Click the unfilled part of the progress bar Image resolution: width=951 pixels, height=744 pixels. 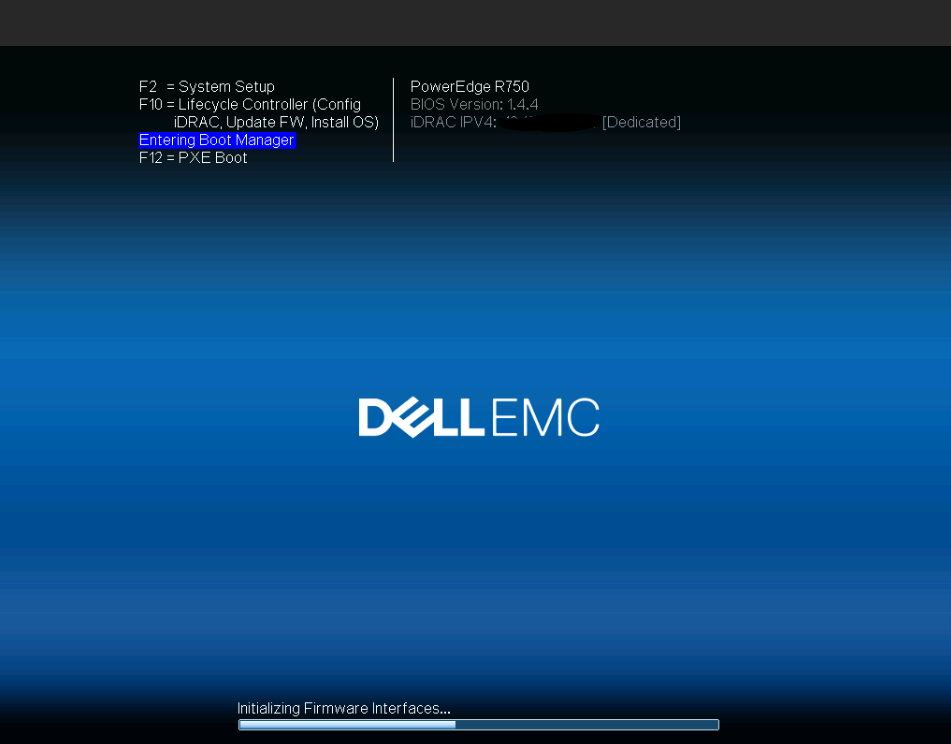pyautogui.click(x=587, y=725)
